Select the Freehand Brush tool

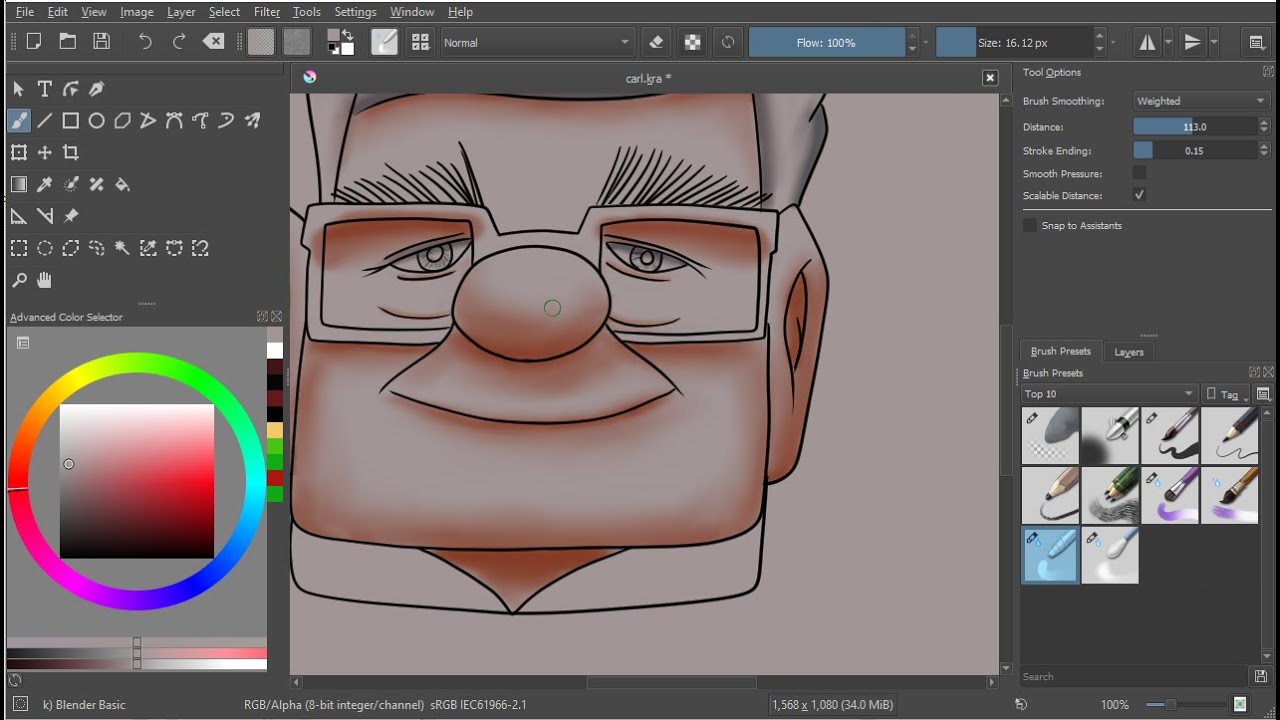(x=19, y=121)
